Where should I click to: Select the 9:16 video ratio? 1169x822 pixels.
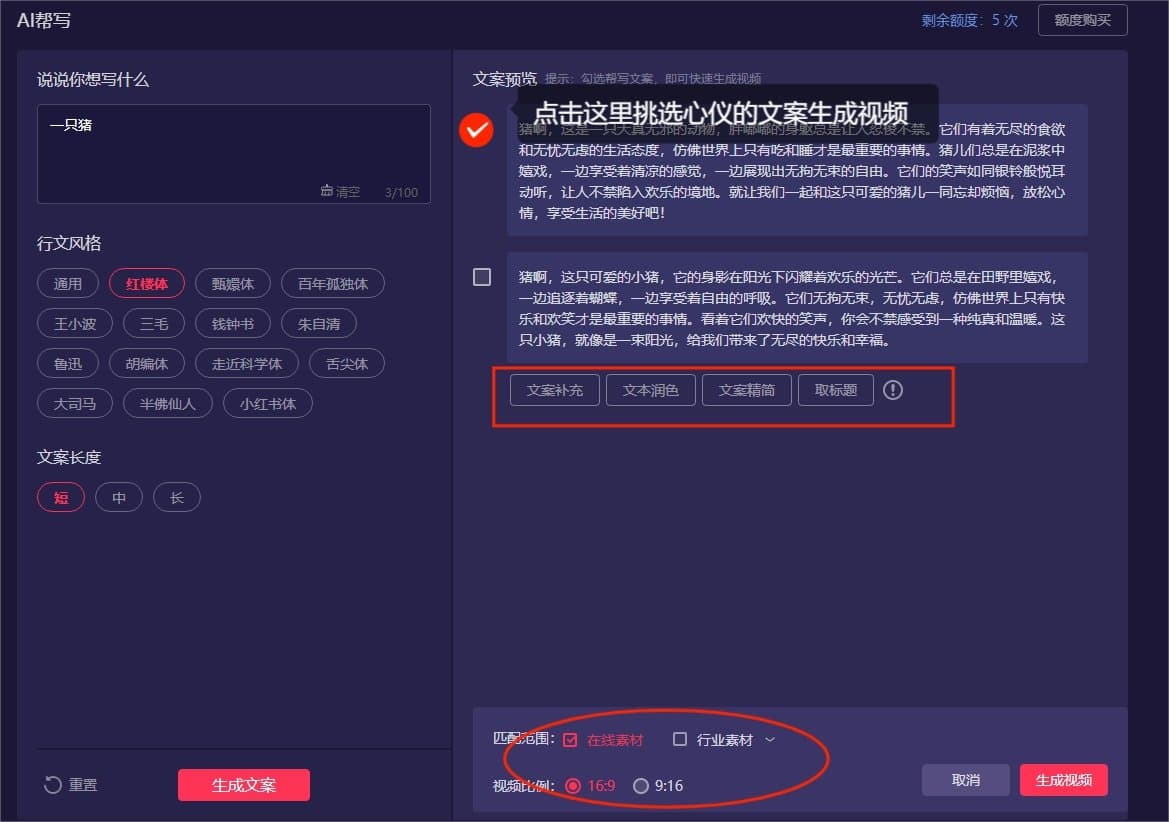(640, 785)
